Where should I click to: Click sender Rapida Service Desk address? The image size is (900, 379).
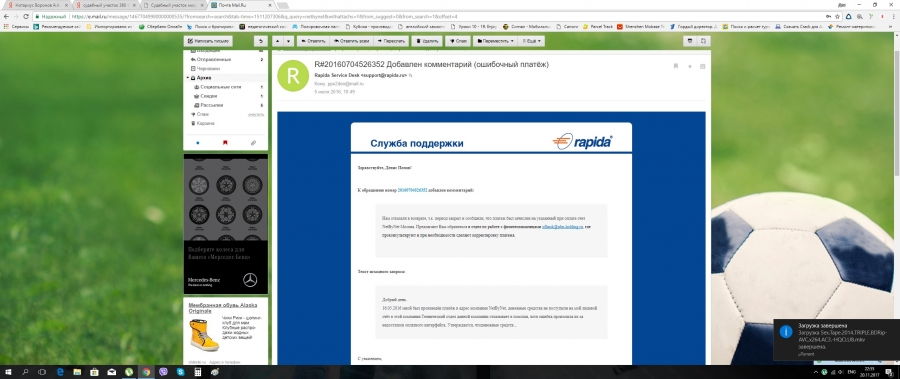[361, 75]
